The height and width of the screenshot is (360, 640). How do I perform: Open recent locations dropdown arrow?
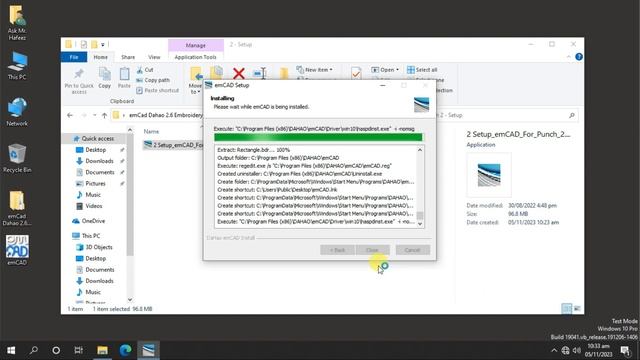pyautogui.click(x=94, y=116)
